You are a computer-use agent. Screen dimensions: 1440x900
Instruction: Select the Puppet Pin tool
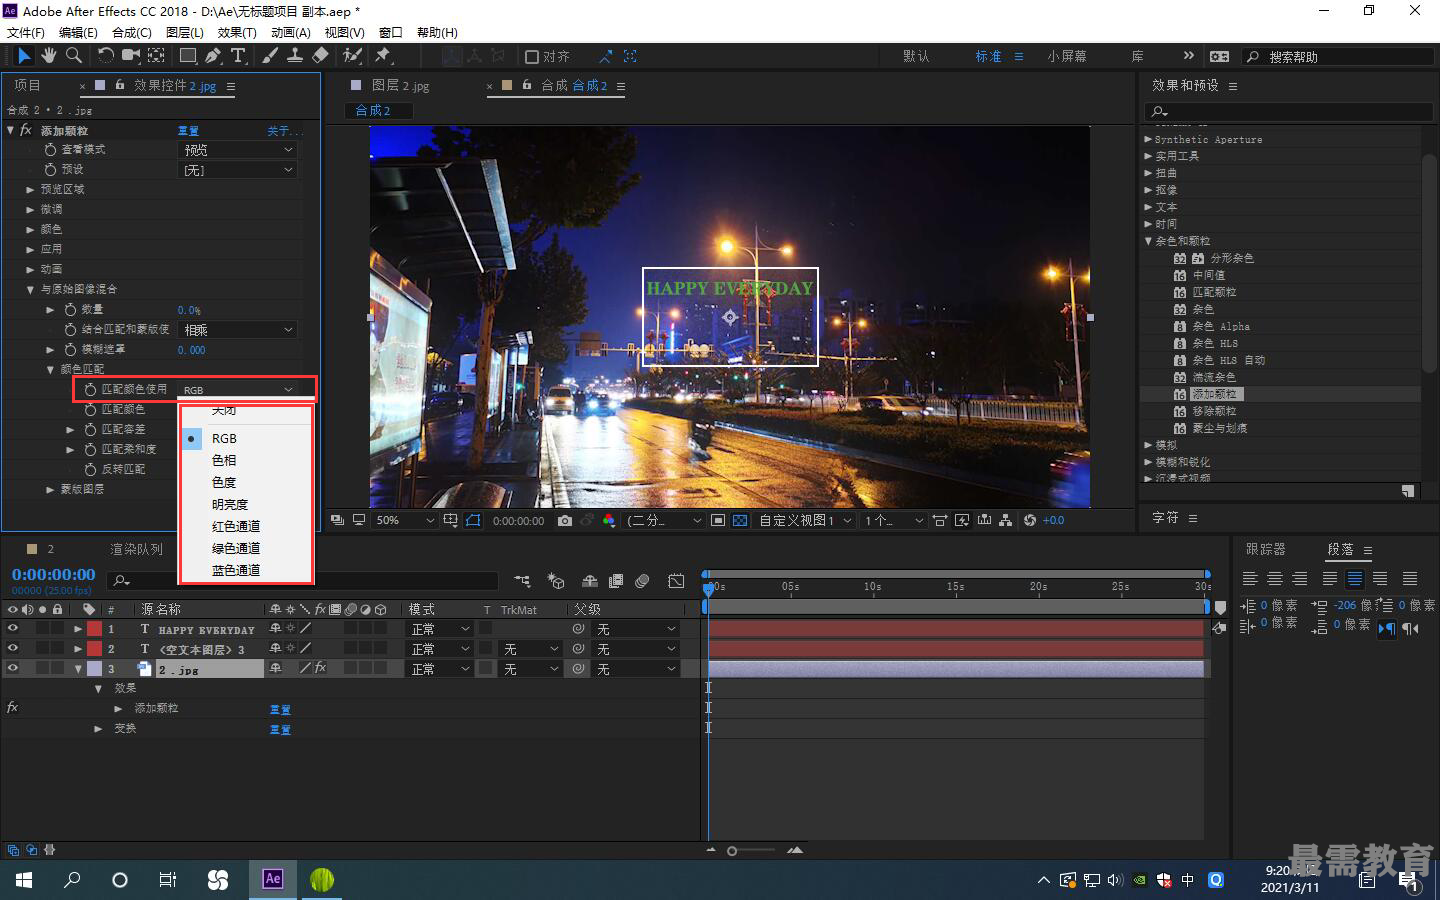click(383, 56)
